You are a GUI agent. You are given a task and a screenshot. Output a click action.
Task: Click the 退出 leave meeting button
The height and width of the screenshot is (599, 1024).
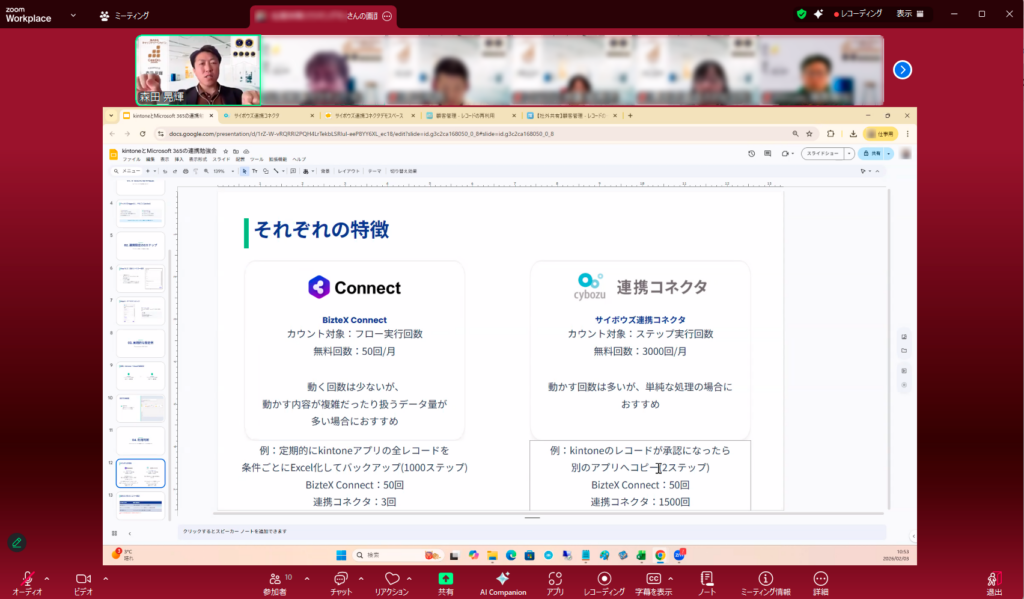click(x=993, y=579)
